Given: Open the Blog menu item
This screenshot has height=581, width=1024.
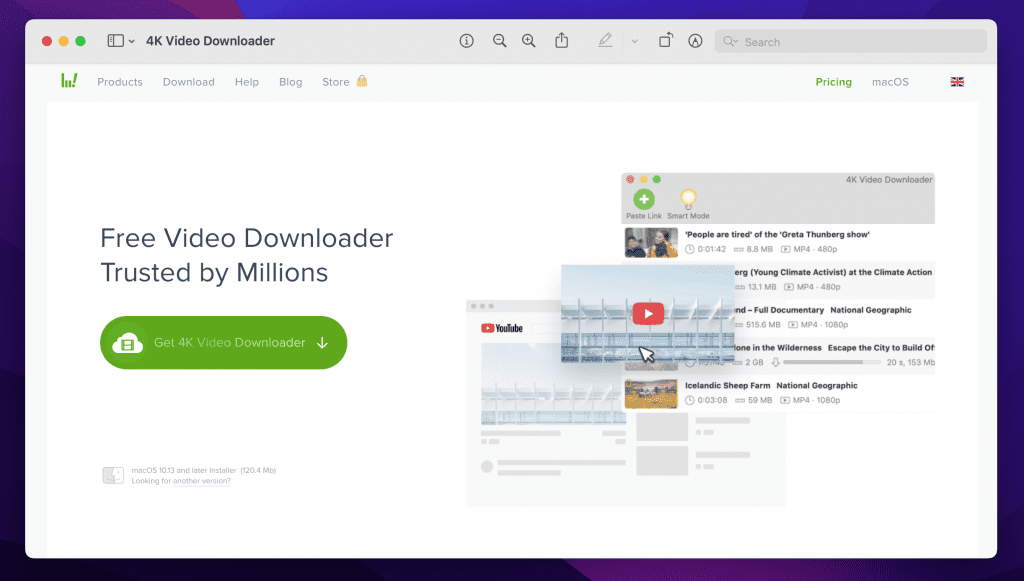Looking at the screenshot, I should [291, 82].
